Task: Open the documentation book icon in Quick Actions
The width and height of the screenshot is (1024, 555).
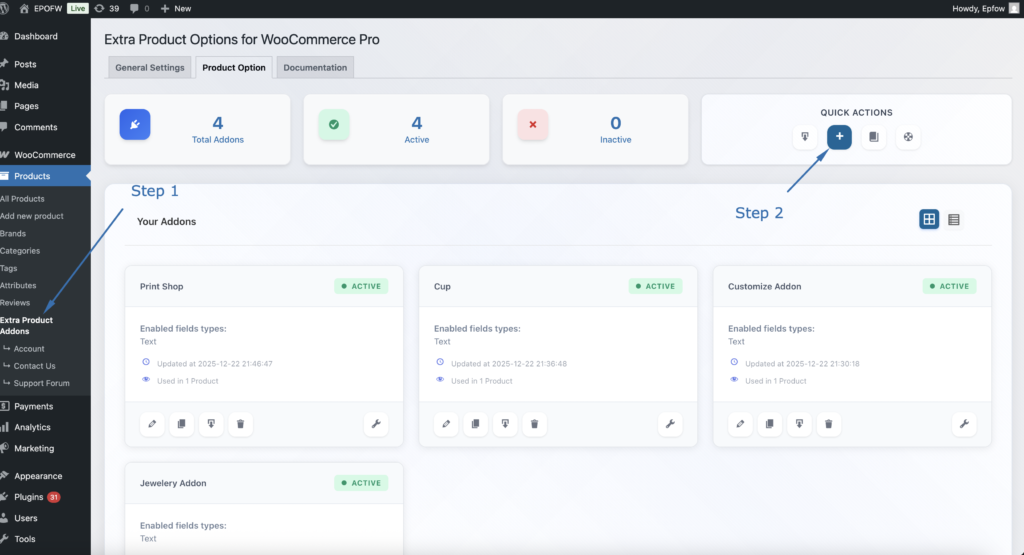Action: click(x=873, y=137)
